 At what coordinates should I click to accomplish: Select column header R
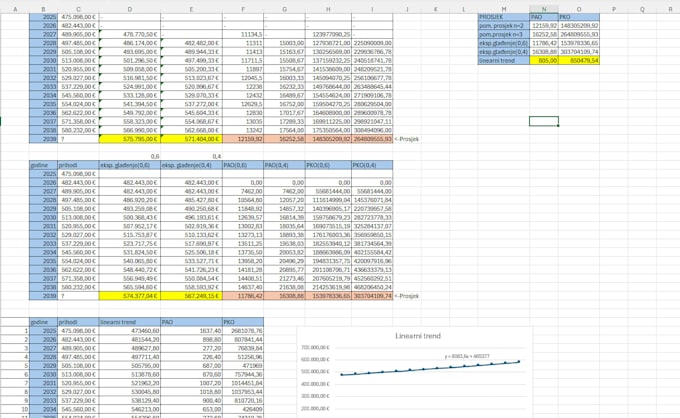click(x=670, y=9)
